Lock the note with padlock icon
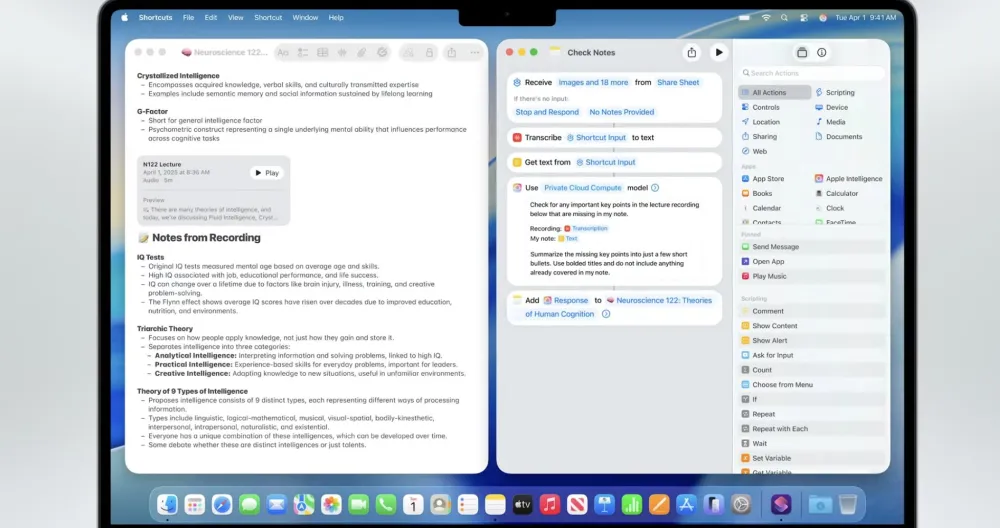The image size is (1000, 528). tap(429, 52)
